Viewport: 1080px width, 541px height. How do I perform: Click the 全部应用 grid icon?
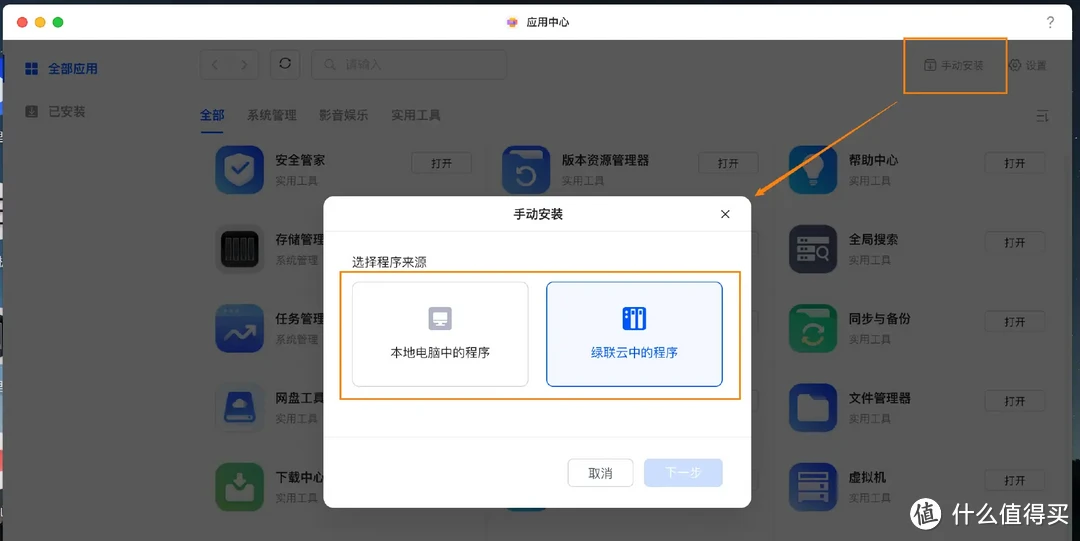[32, 69]
